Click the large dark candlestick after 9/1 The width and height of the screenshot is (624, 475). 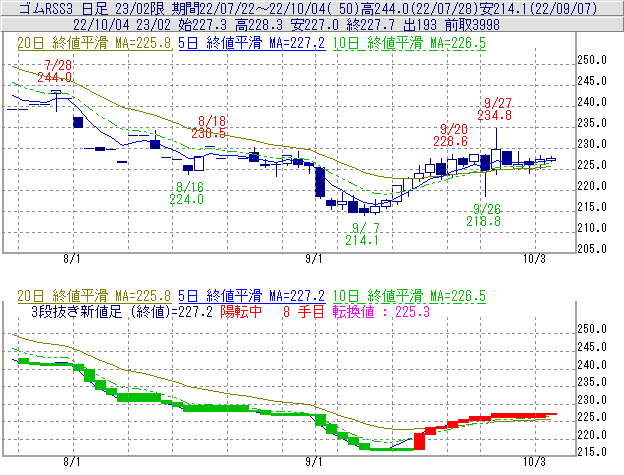click(x=320, y=182)
